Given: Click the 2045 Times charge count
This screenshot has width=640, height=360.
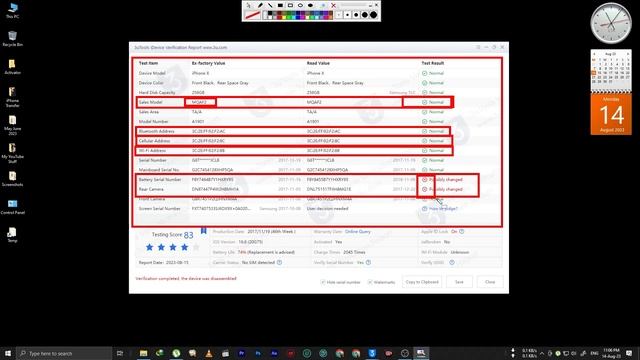Looking at the screenshot, I should 354,252.
